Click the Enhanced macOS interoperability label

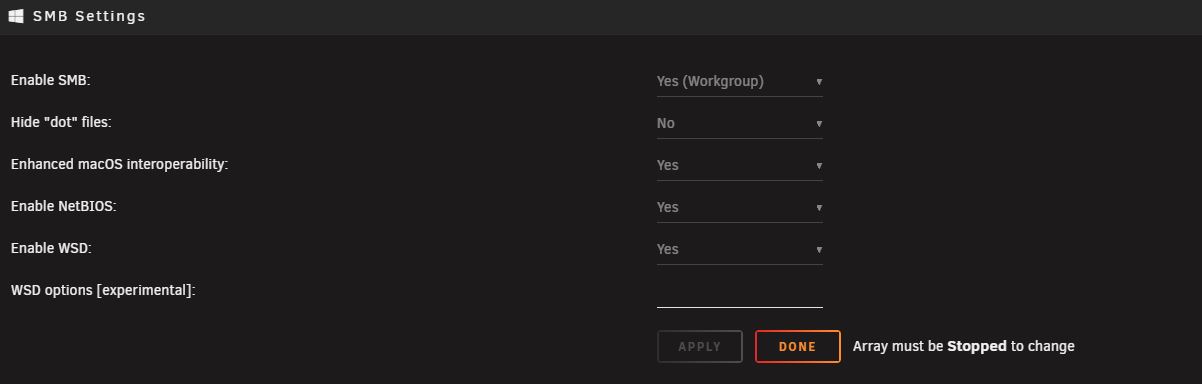[119, 164]
